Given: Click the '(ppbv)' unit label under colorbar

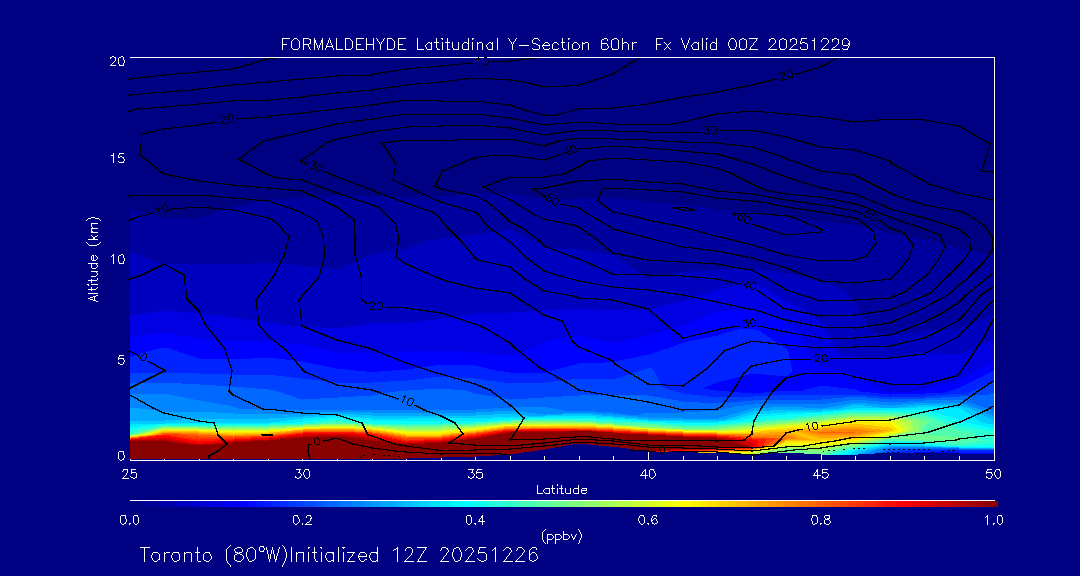Looking at the screenshot, I should click(x=561, y=536).
